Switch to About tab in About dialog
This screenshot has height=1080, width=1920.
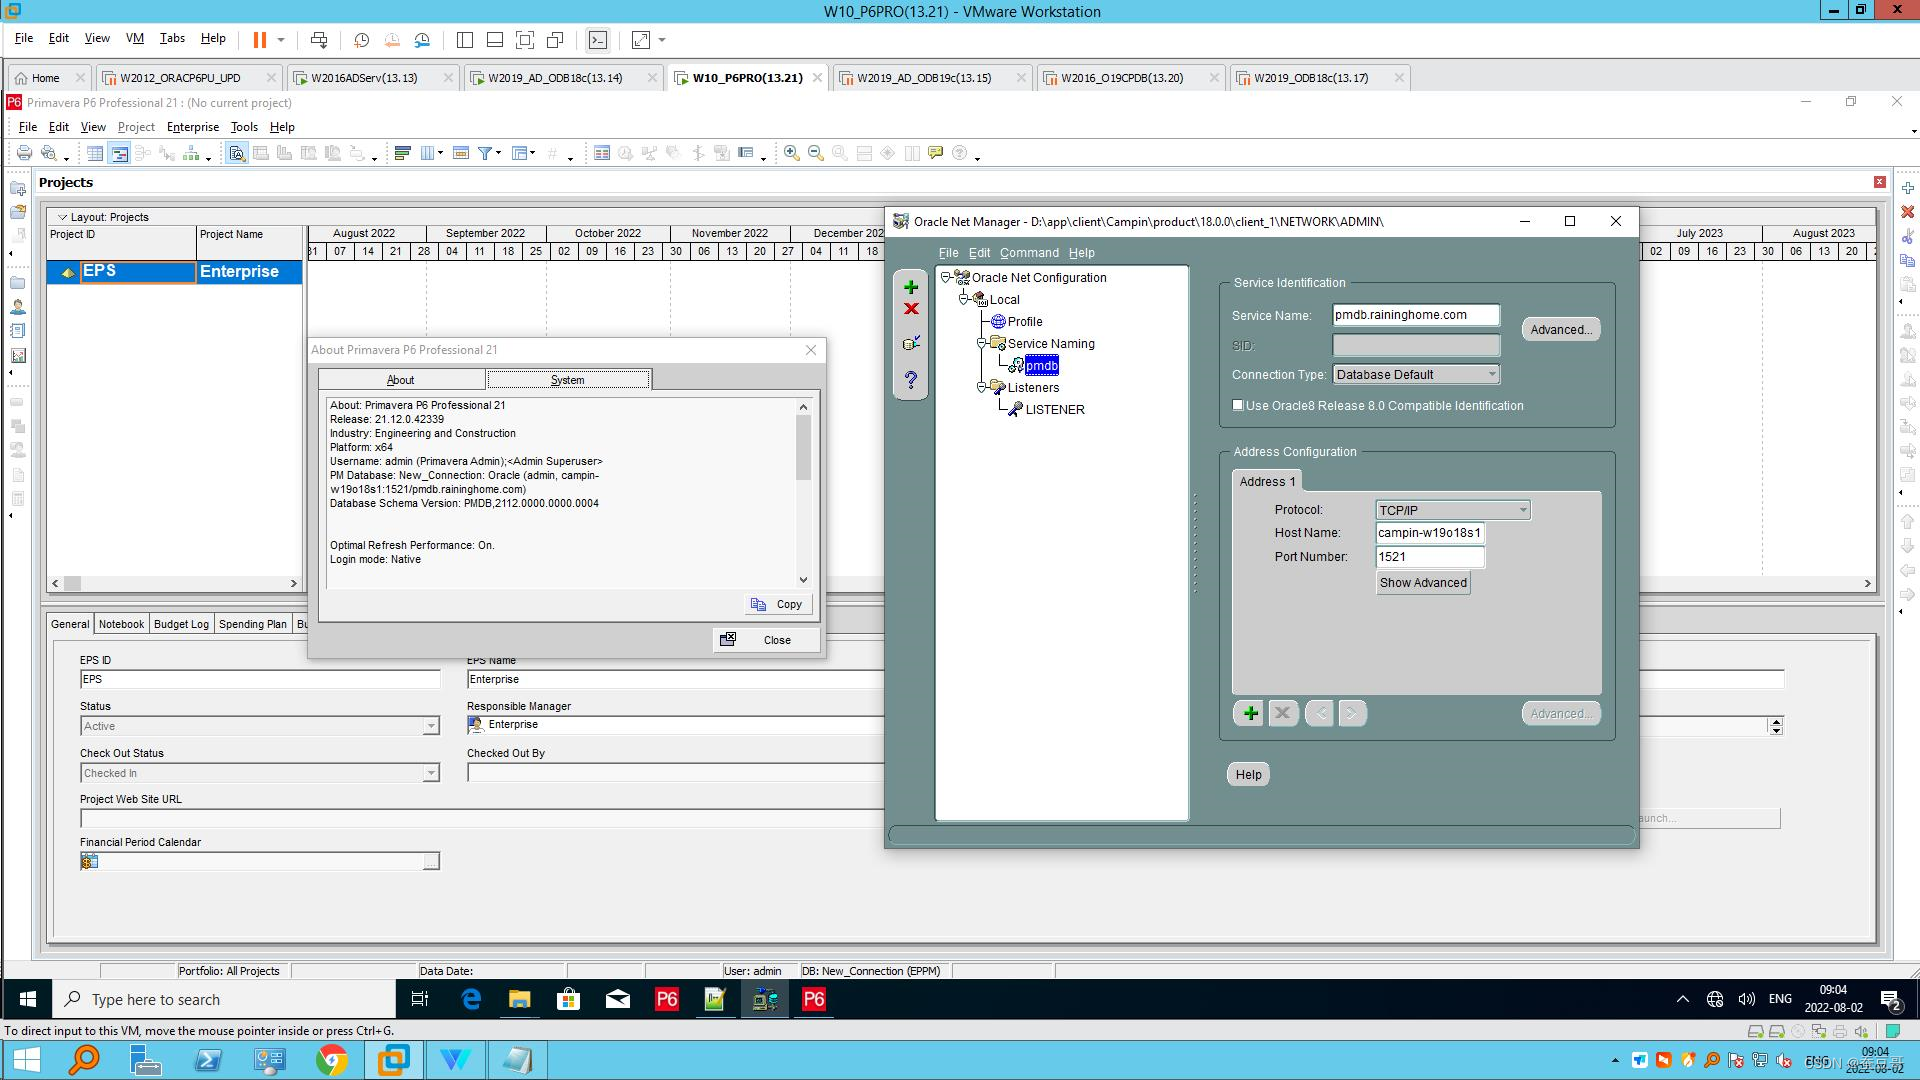401,380
